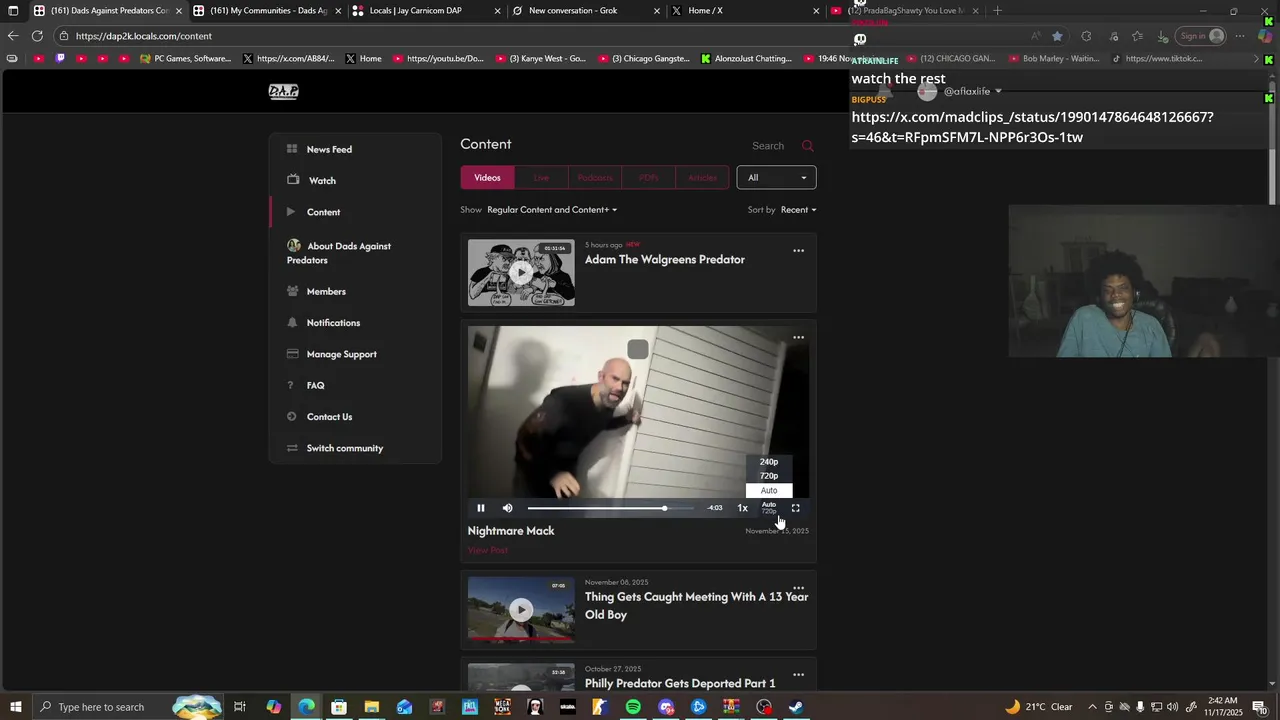Switch to New conversation Grok tab

(585, 11)
